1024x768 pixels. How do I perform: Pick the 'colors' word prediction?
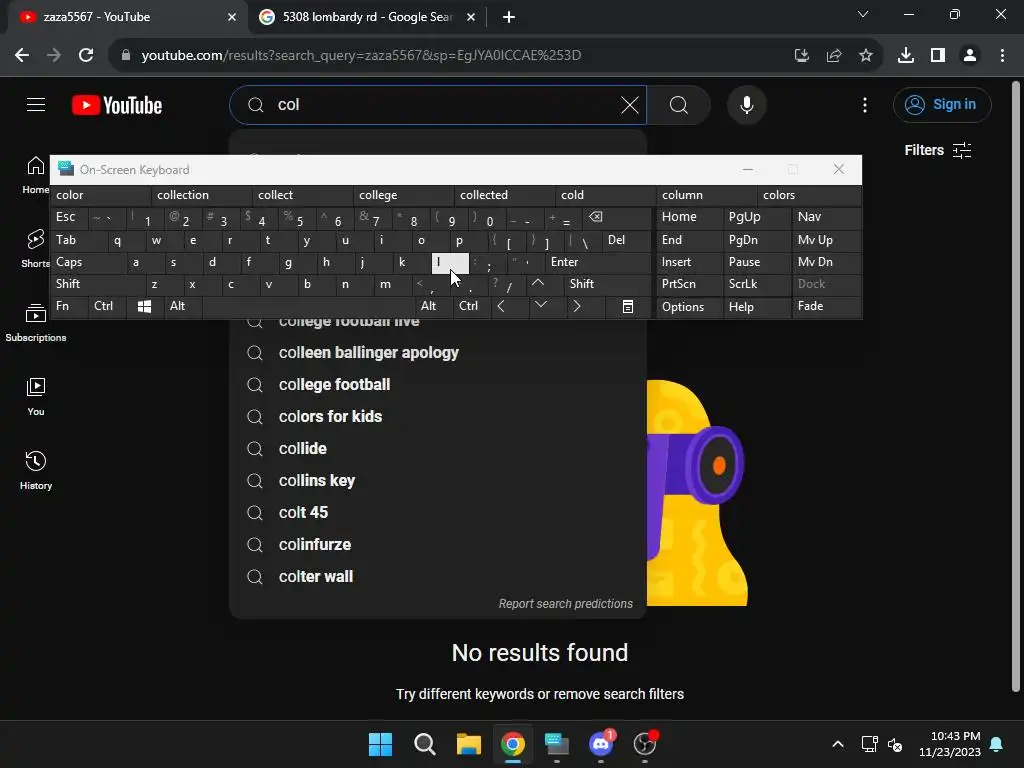click(x=808, y=195)
